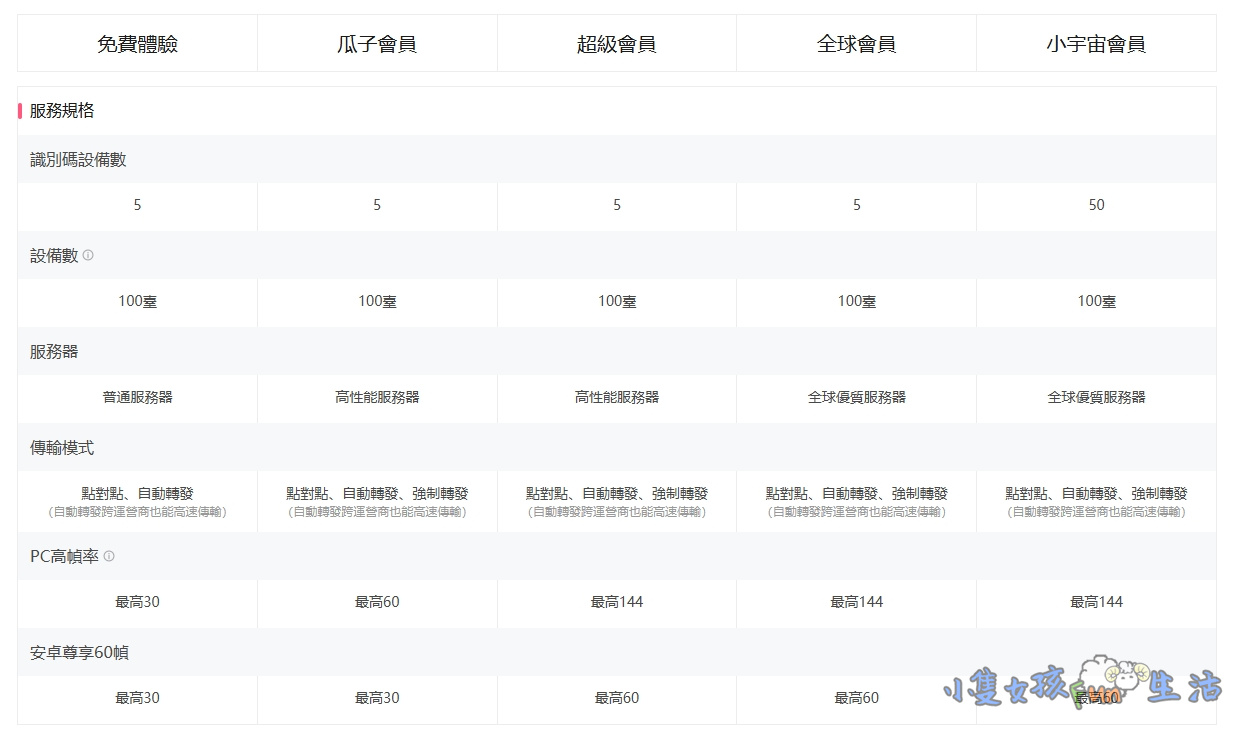This screenshot has width=1239, height=734.
Task: Click the 最高60 PC frame rate cell
Action: 377,602
